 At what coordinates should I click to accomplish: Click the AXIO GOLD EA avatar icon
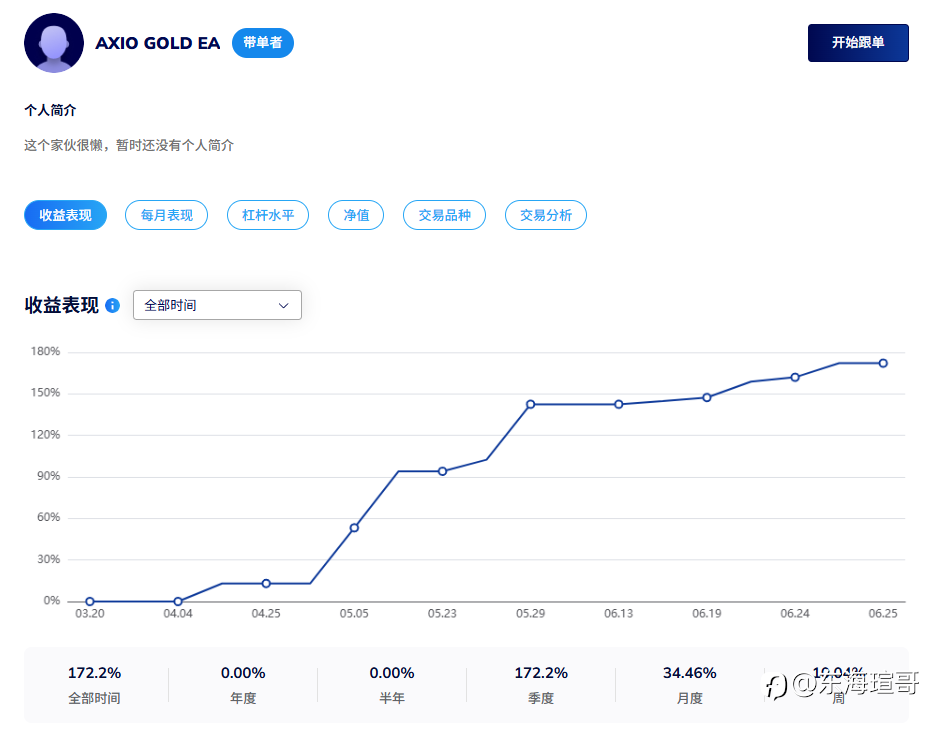coord(54,43)
